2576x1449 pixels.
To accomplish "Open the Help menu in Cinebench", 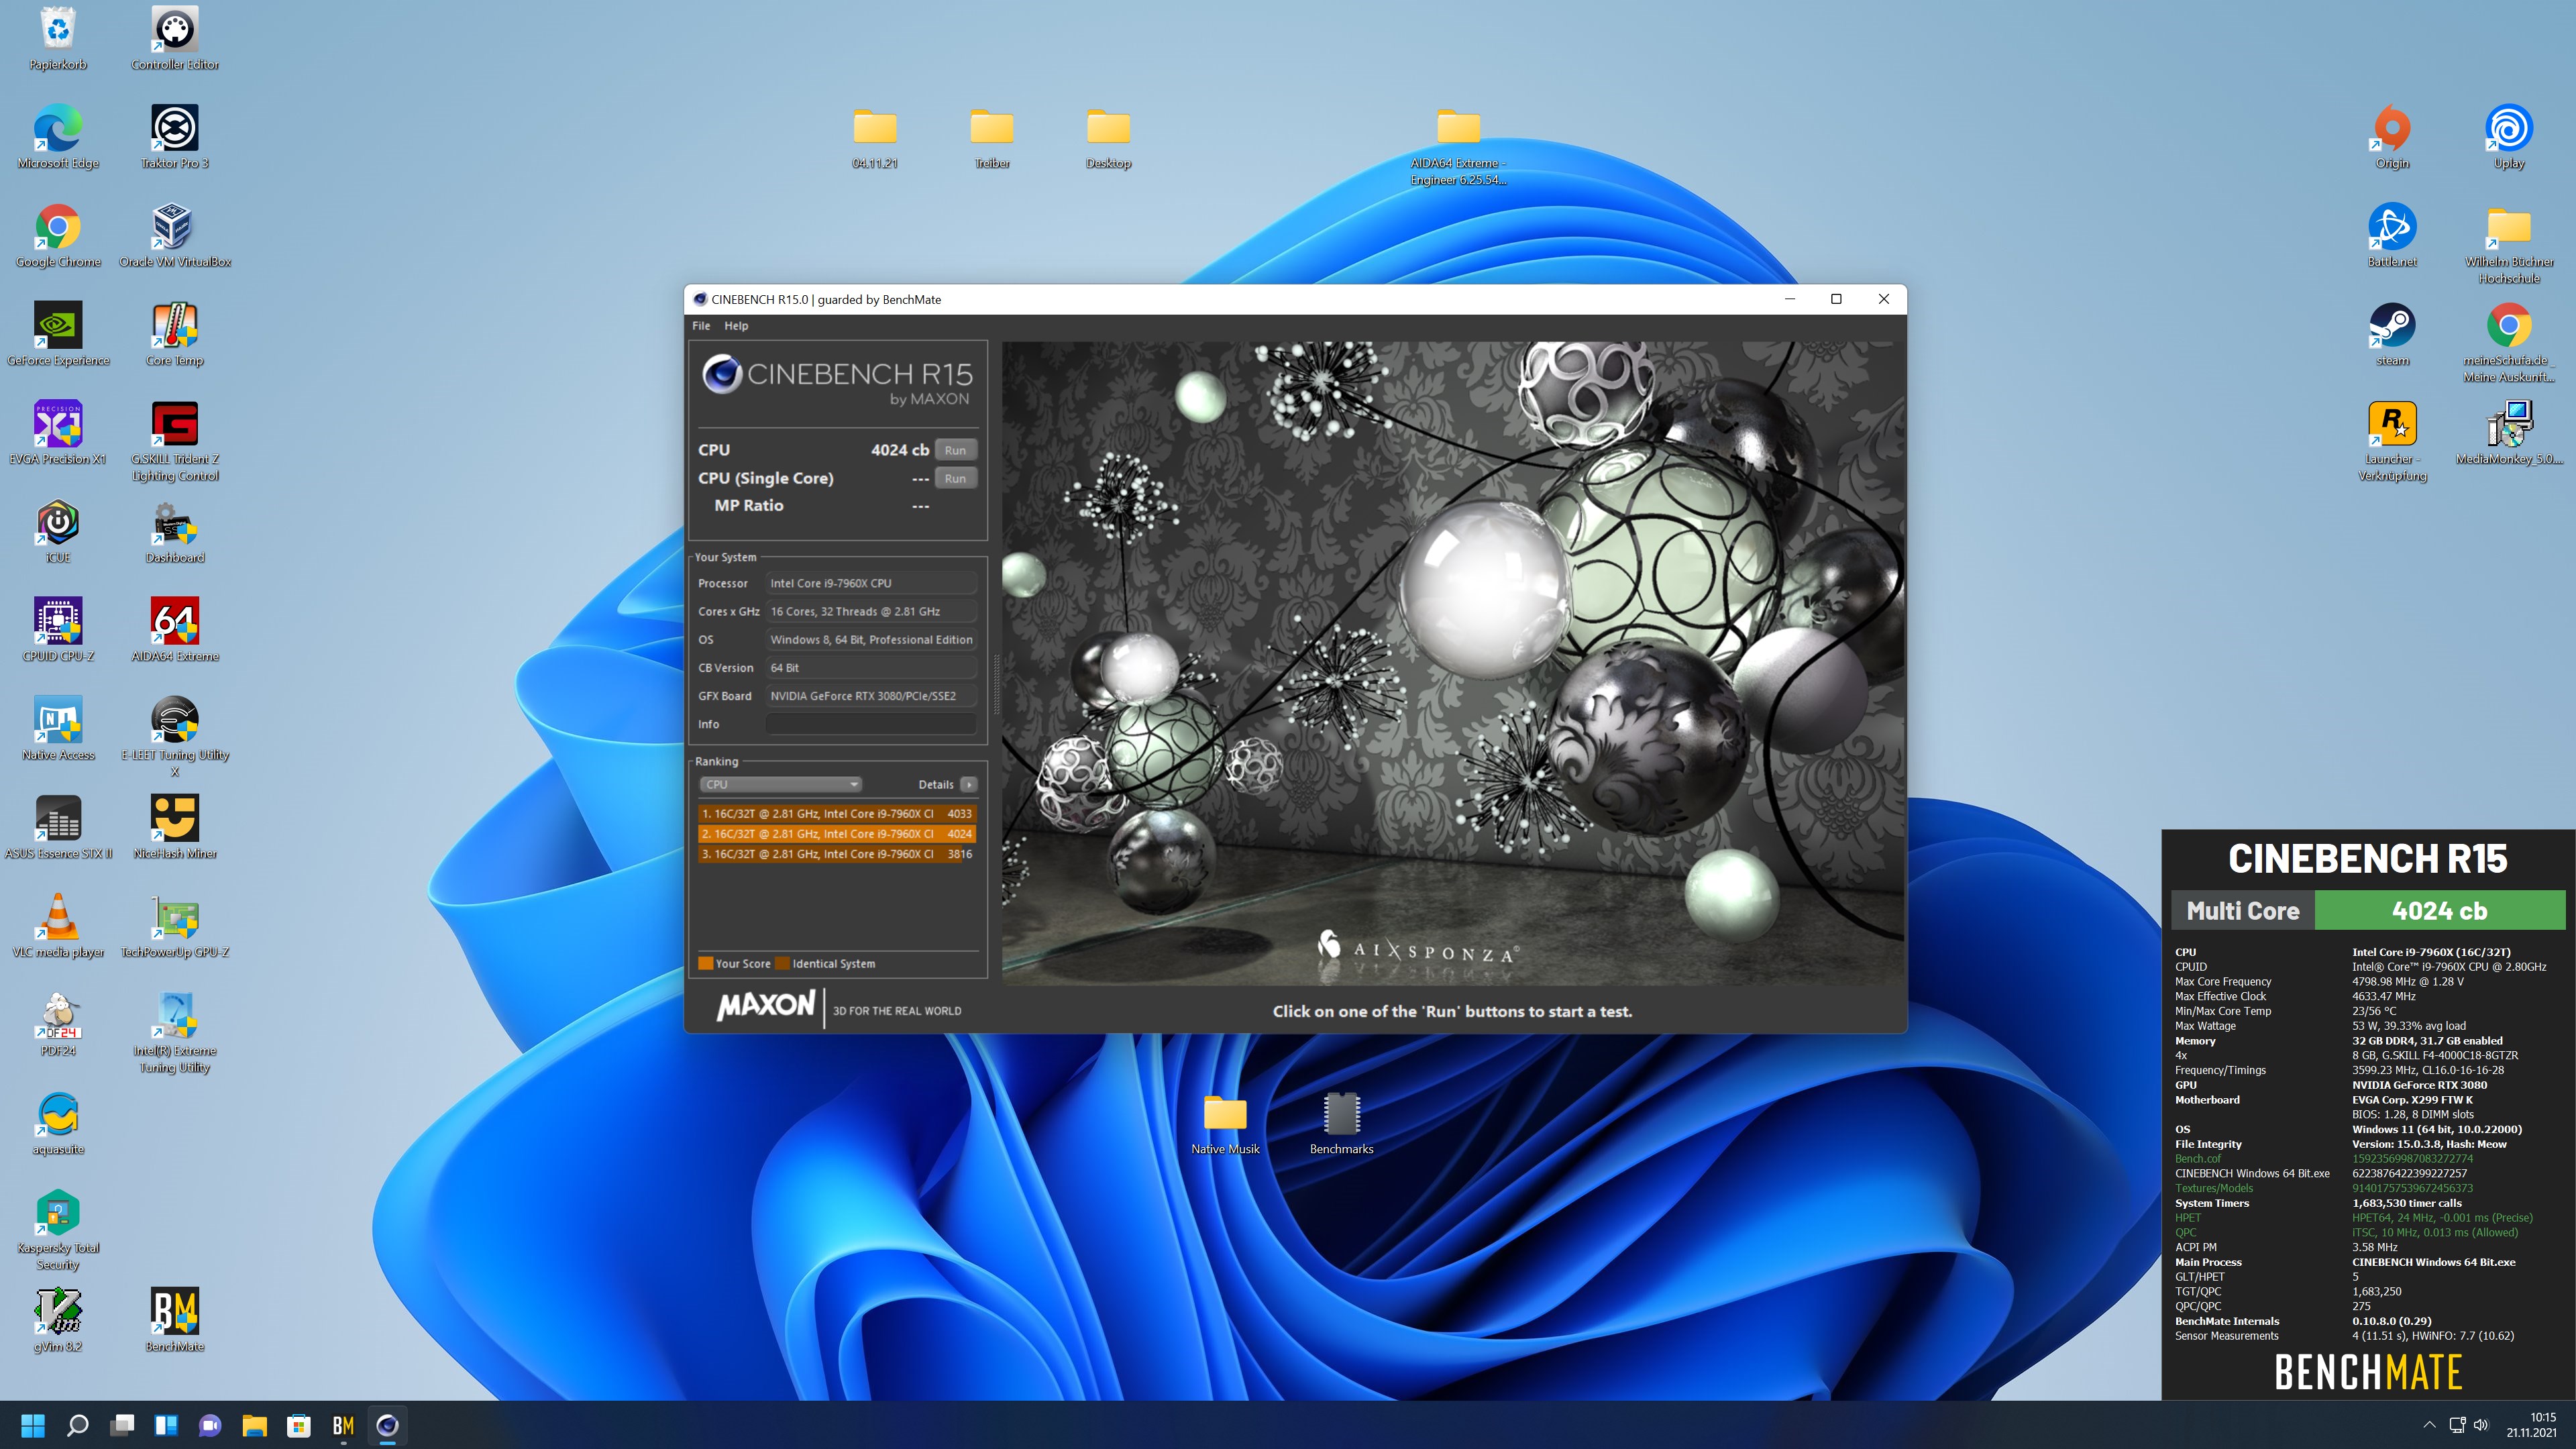I will 736,326.
